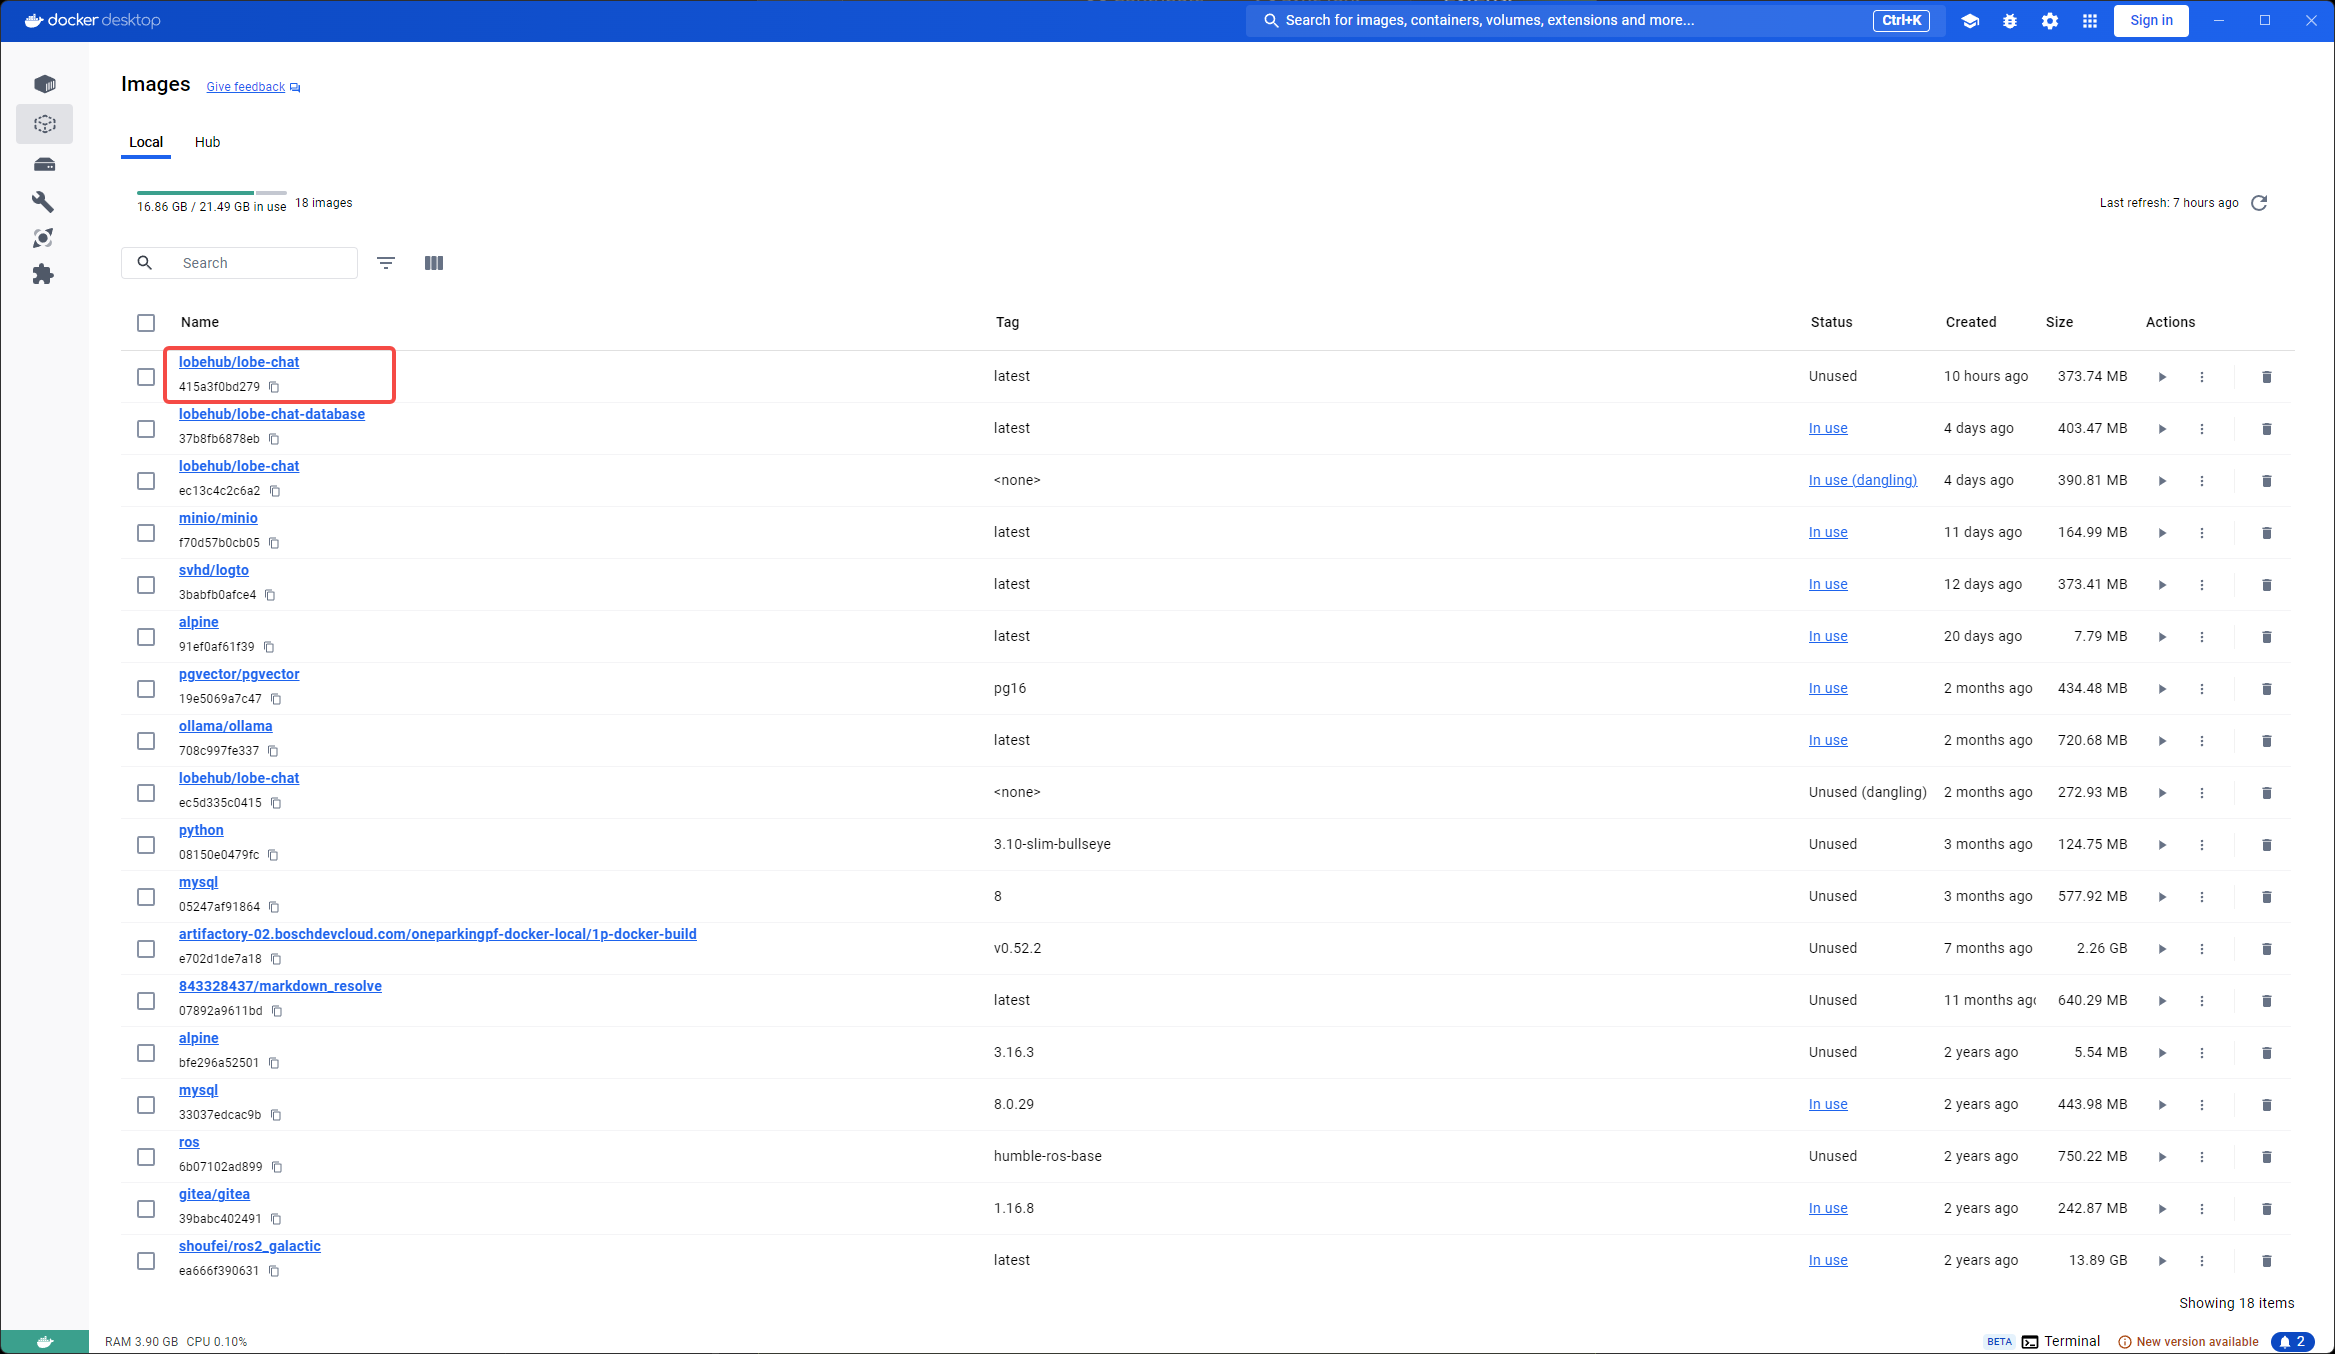Open the column display options

coord(434,263)
